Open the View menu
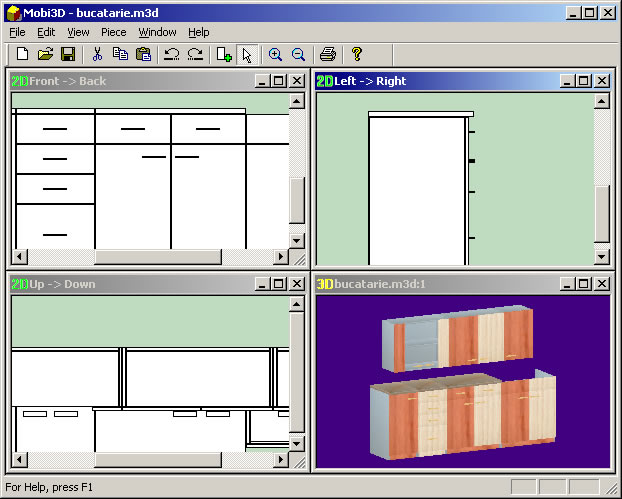622x499 pixels. [78, 32]
